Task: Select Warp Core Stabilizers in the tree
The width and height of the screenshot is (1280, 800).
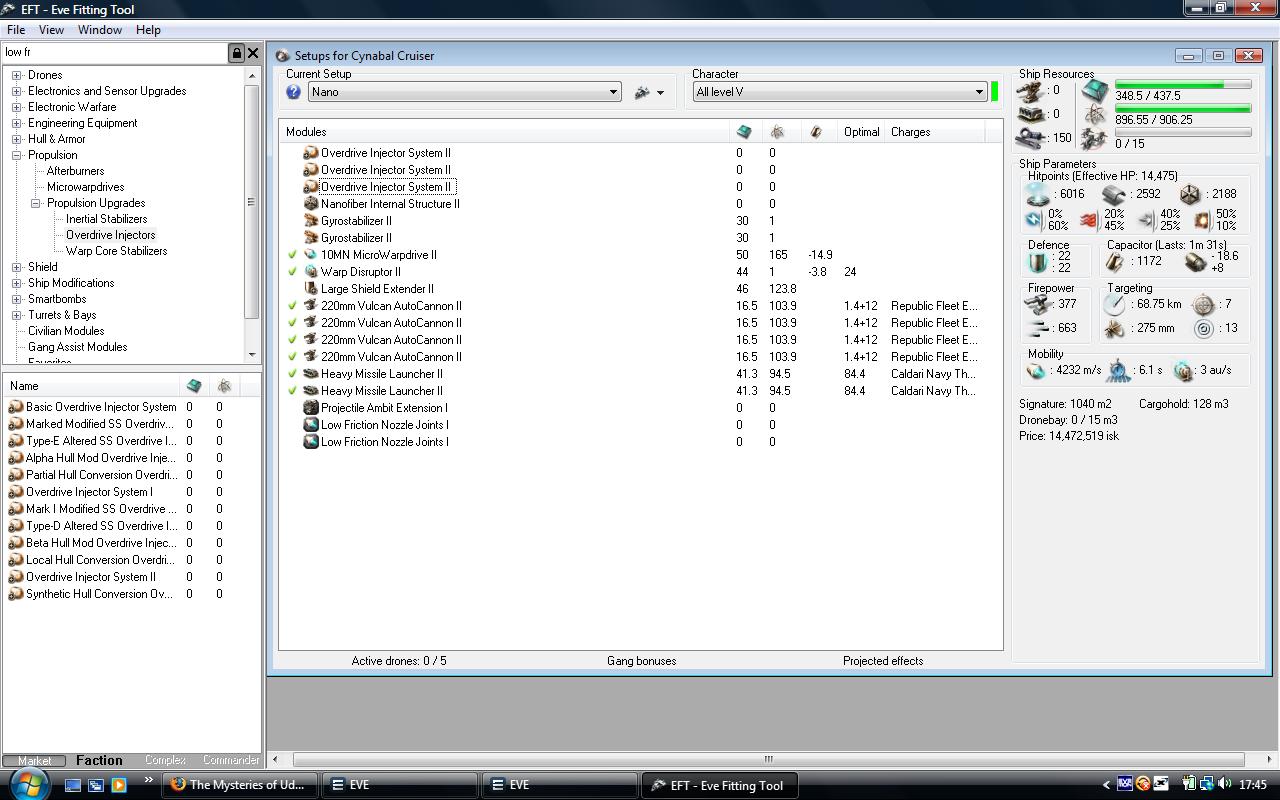Action: click(x=117, y=251)
